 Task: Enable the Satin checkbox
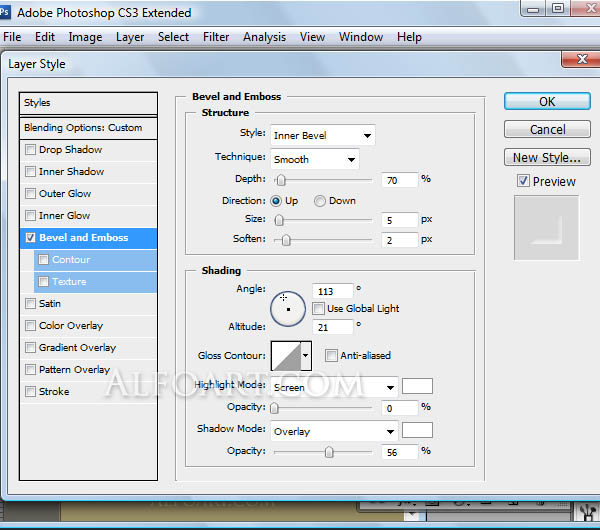[x=30, y=303]
